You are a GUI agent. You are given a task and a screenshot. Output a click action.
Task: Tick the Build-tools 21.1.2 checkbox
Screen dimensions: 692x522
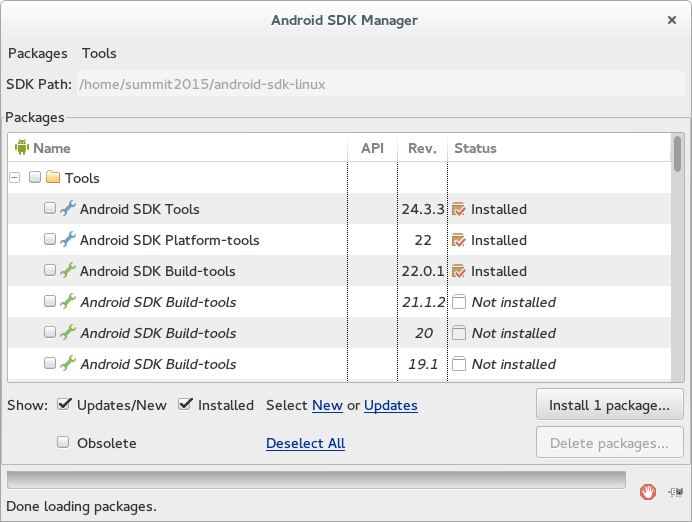point(50,301)
